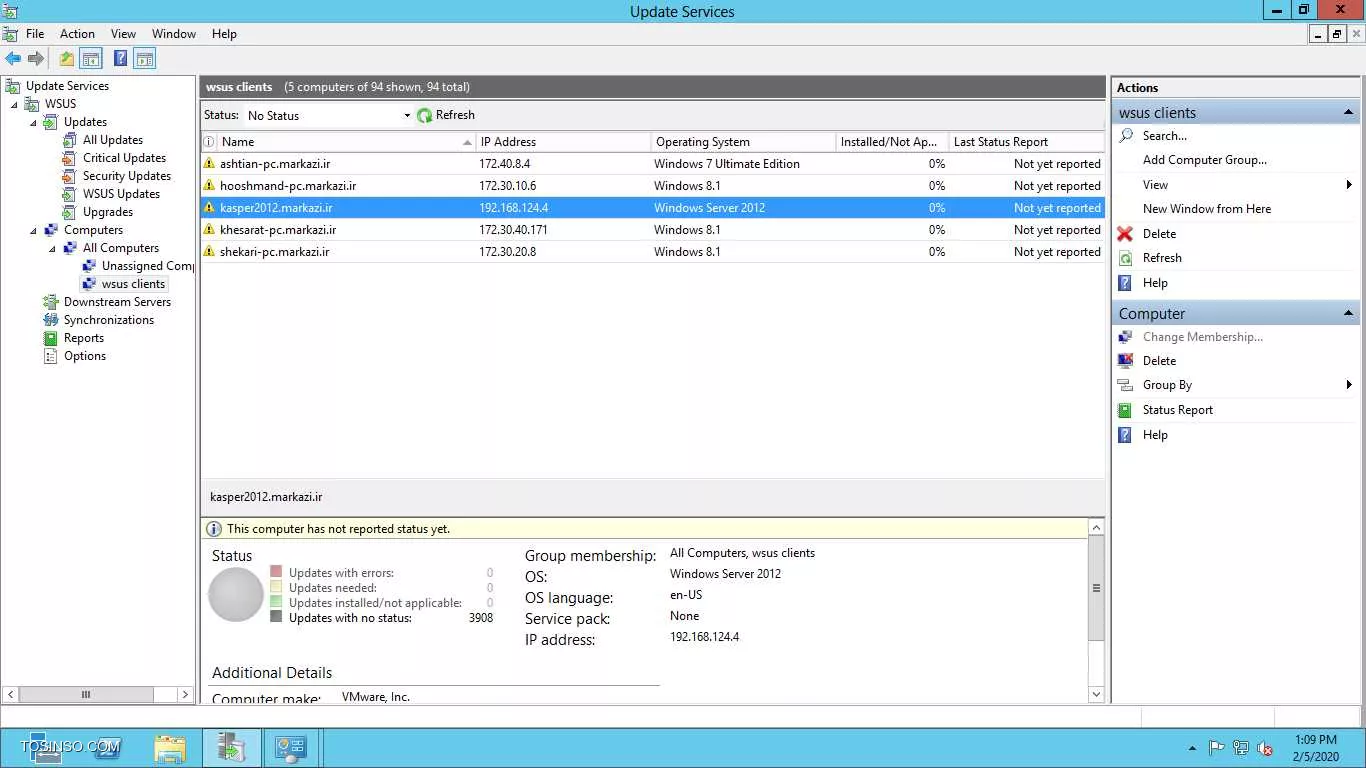Click Help under the Computer section
Viewport: 1366px width, 768px height.
[1155, 435]
